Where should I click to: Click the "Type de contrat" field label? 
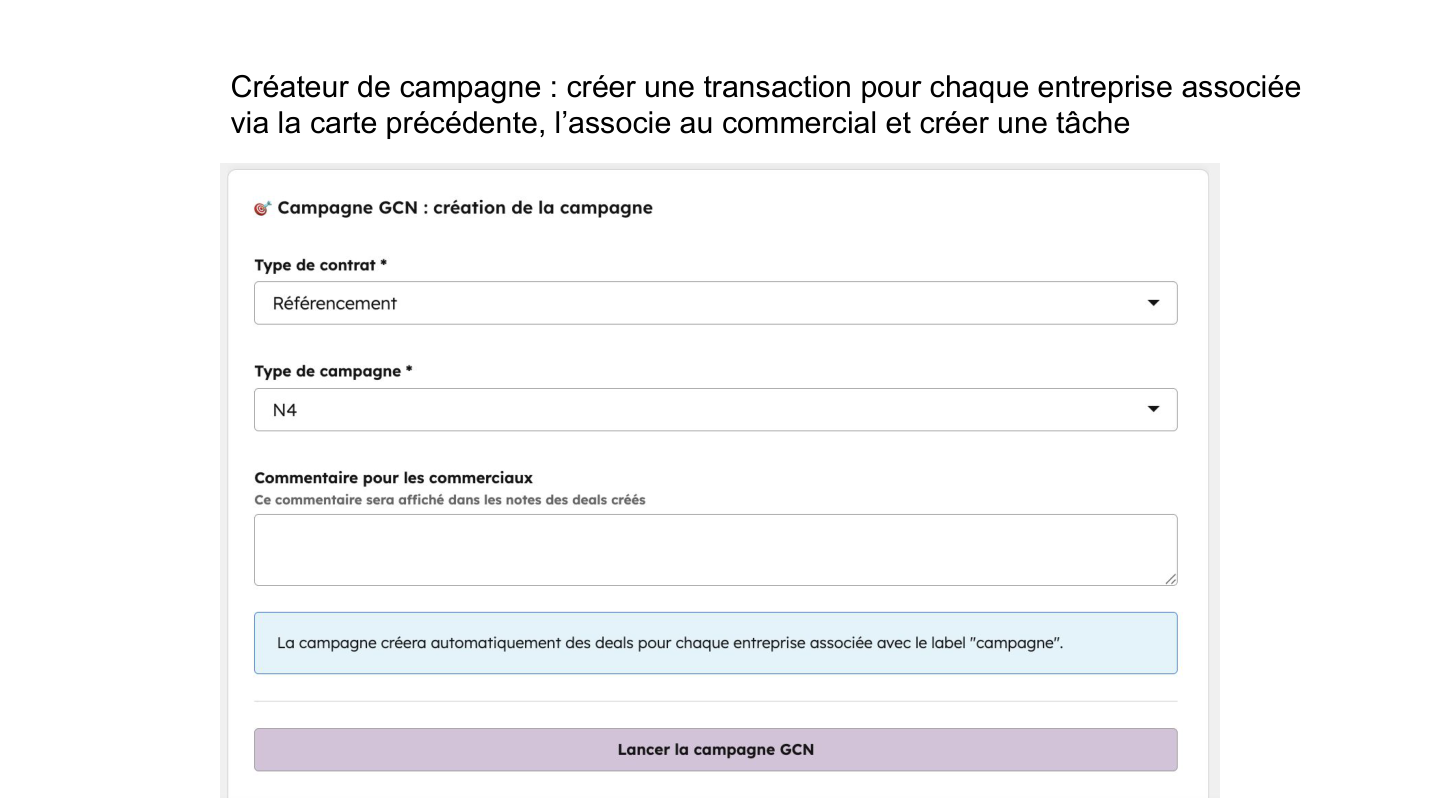click(x=315, y=265)
